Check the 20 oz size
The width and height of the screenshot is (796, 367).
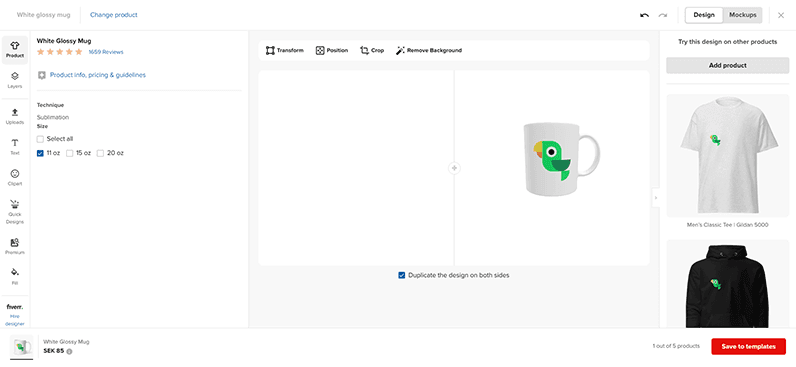coord(100,153)
